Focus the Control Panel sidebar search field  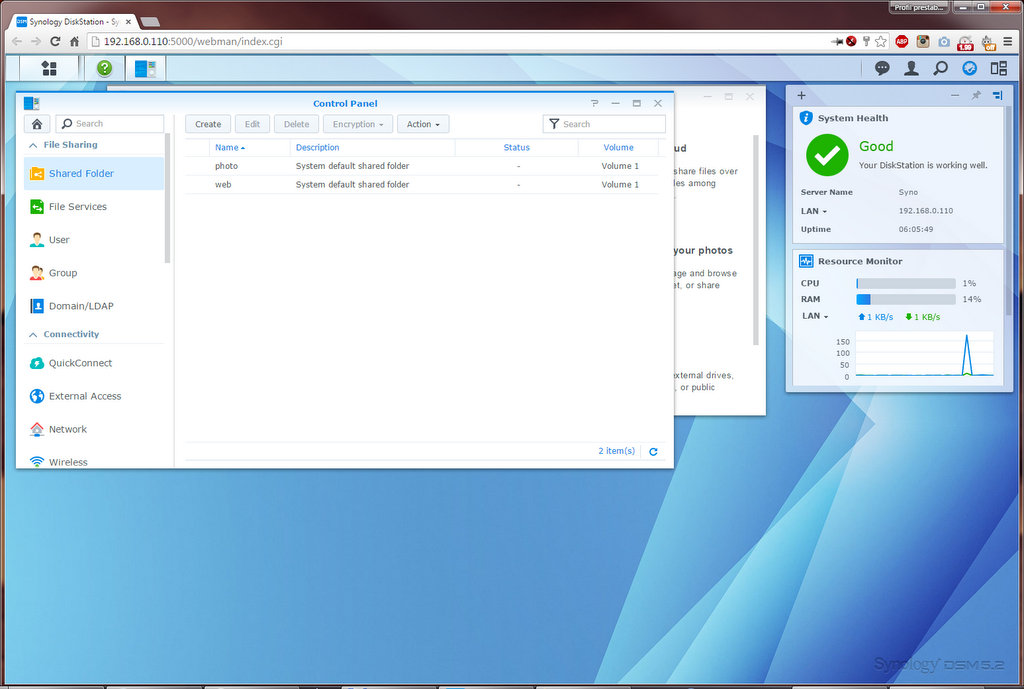pyautogui.click(x=110, y=123)
